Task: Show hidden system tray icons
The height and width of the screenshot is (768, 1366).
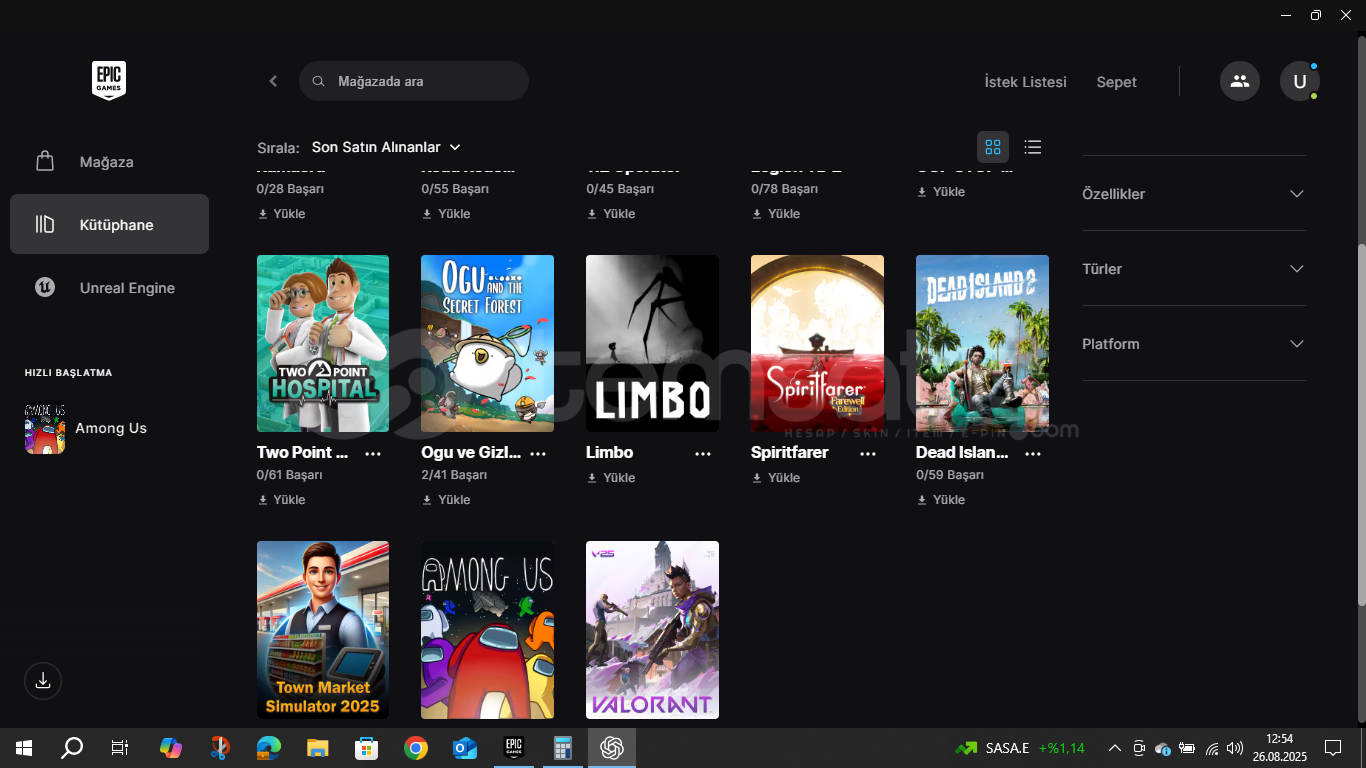Action: 1115,748
